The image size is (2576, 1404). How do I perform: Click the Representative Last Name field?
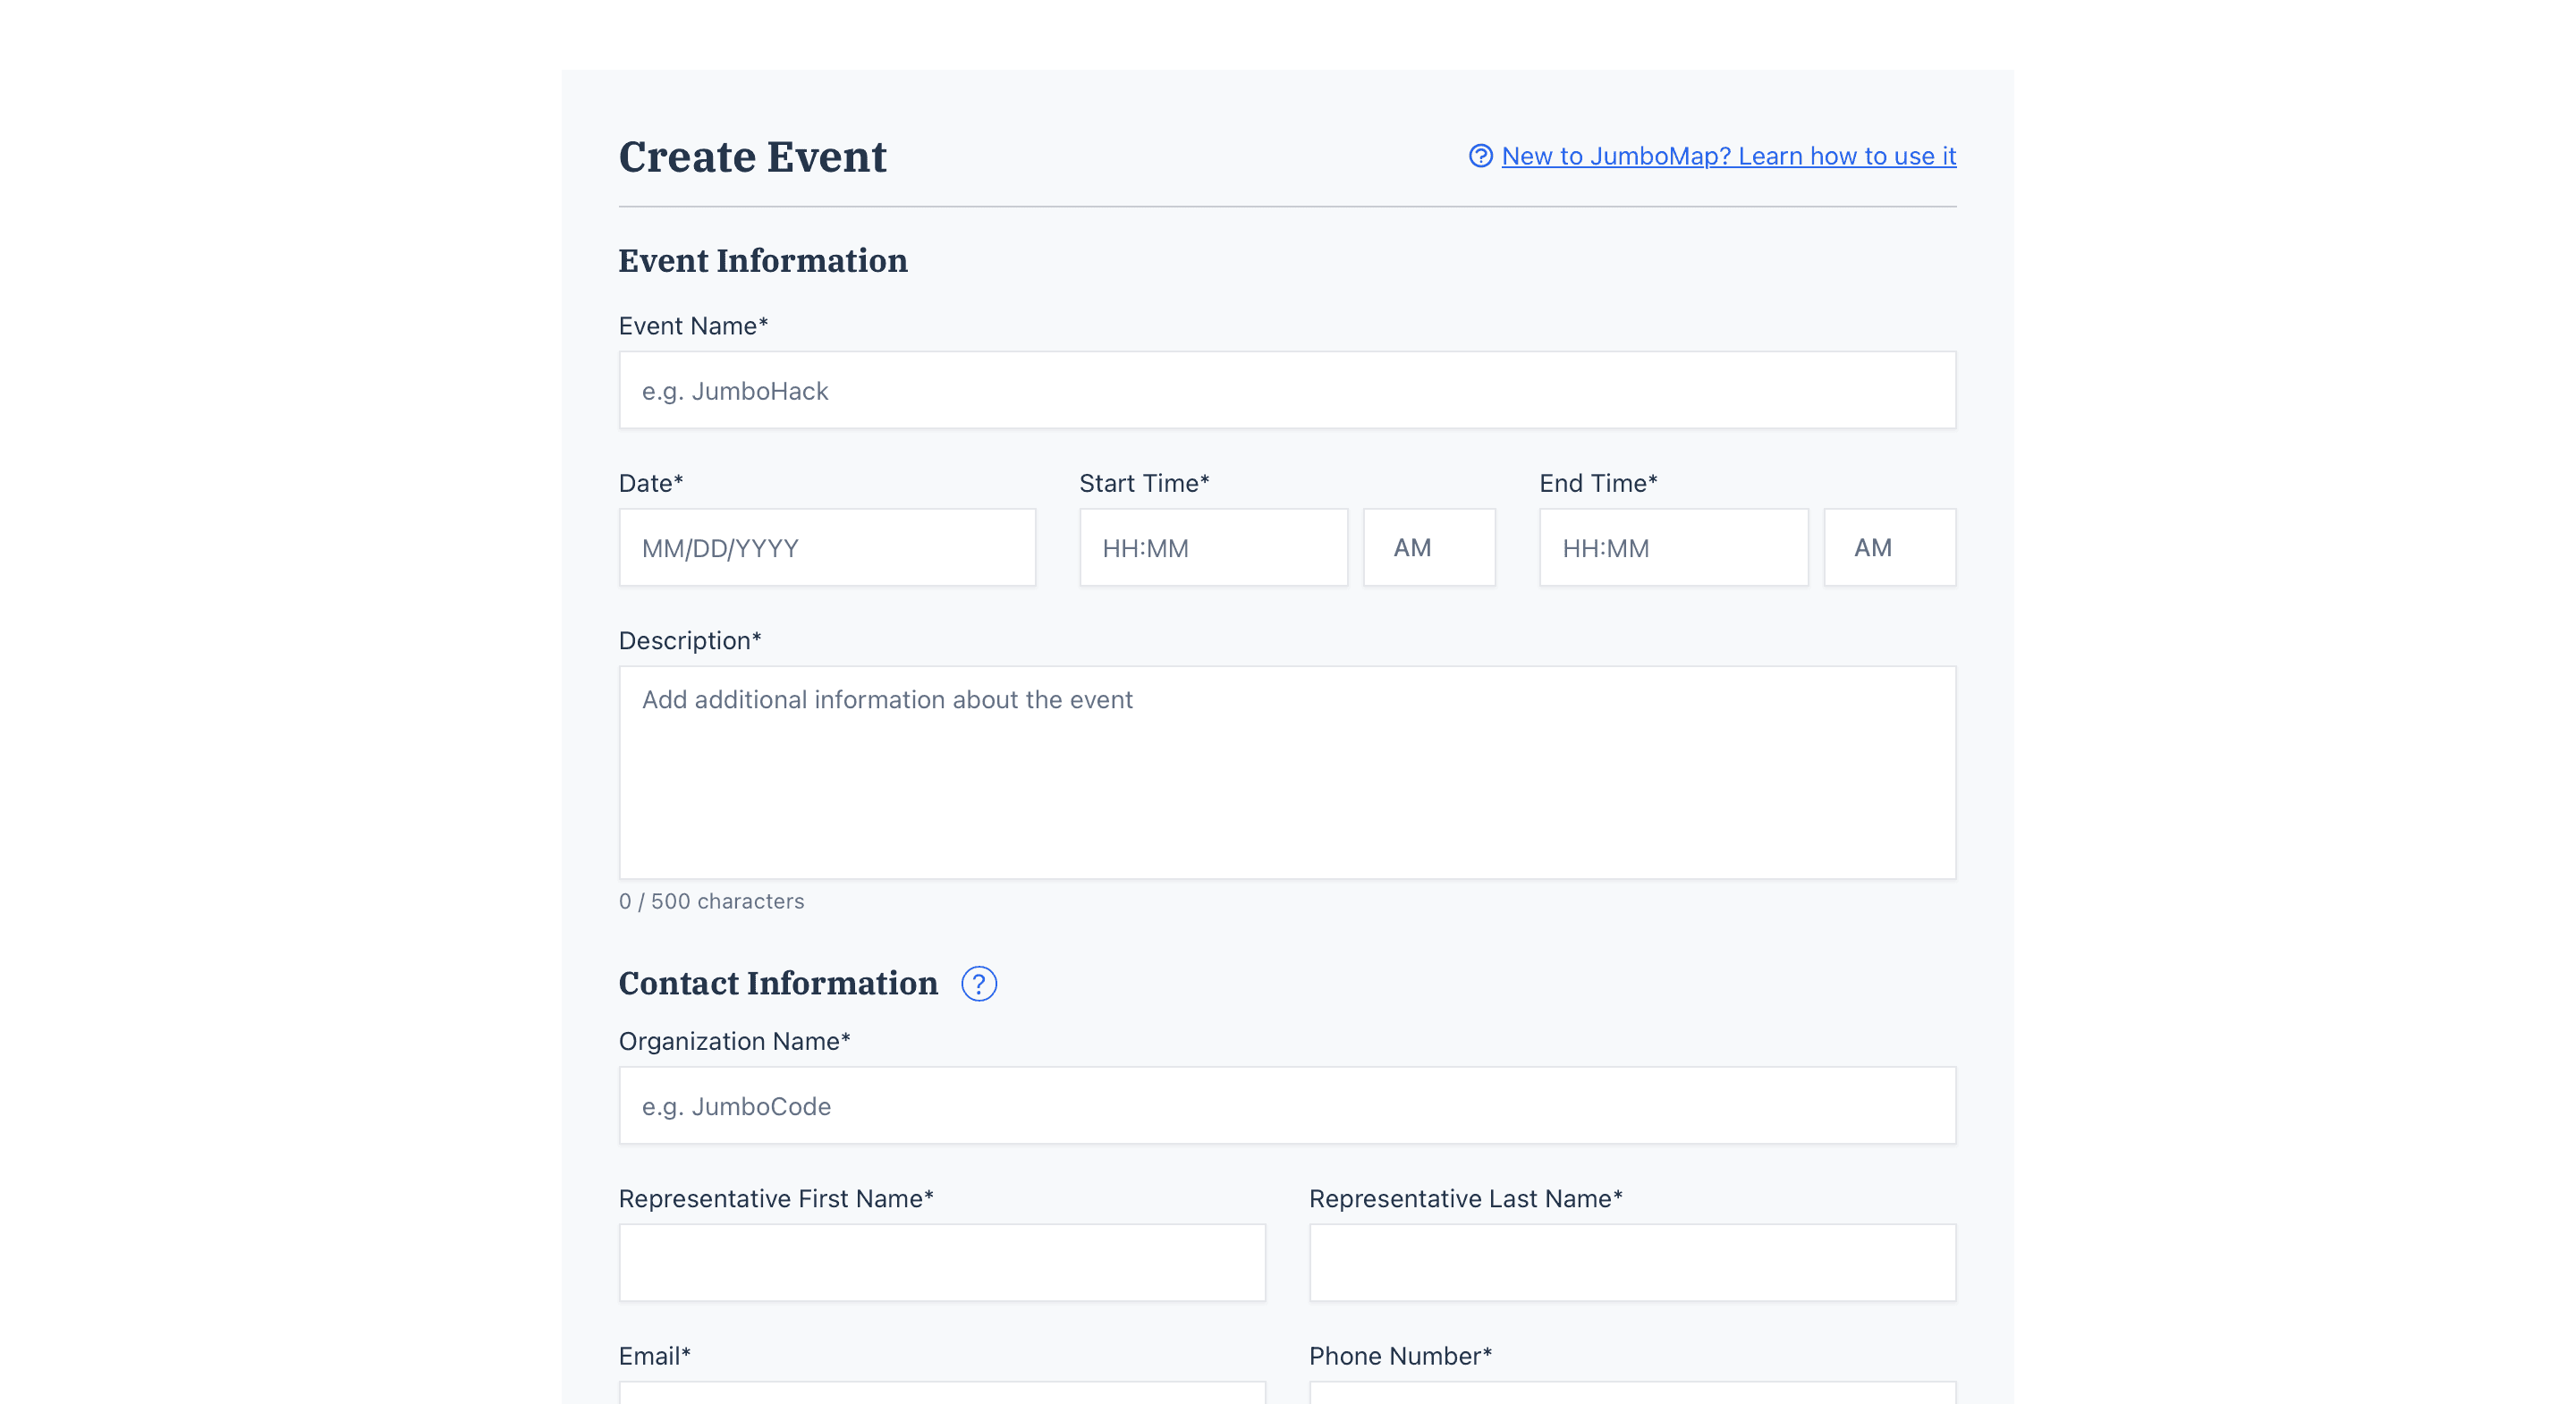coord(1631,1262)
